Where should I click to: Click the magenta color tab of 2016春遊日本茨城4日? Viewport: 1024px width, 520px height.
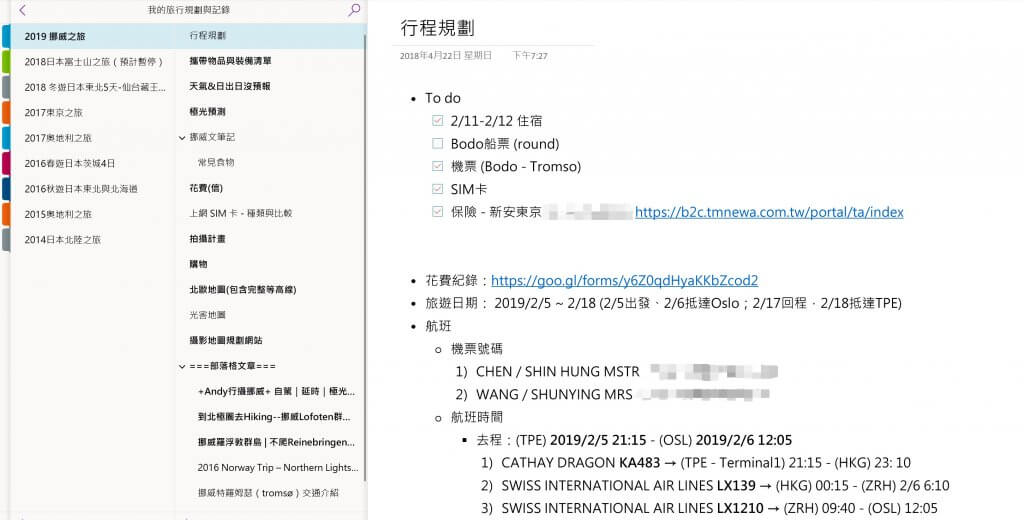[x=5, y=163]
